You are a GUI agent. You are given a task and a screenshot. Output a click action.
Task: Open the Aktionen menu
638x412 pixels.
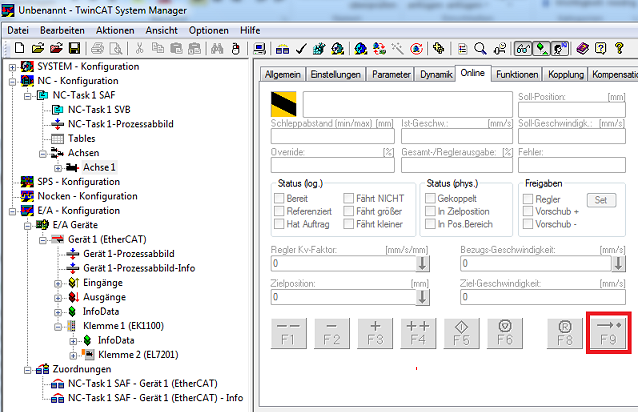[x=115, y=31]
